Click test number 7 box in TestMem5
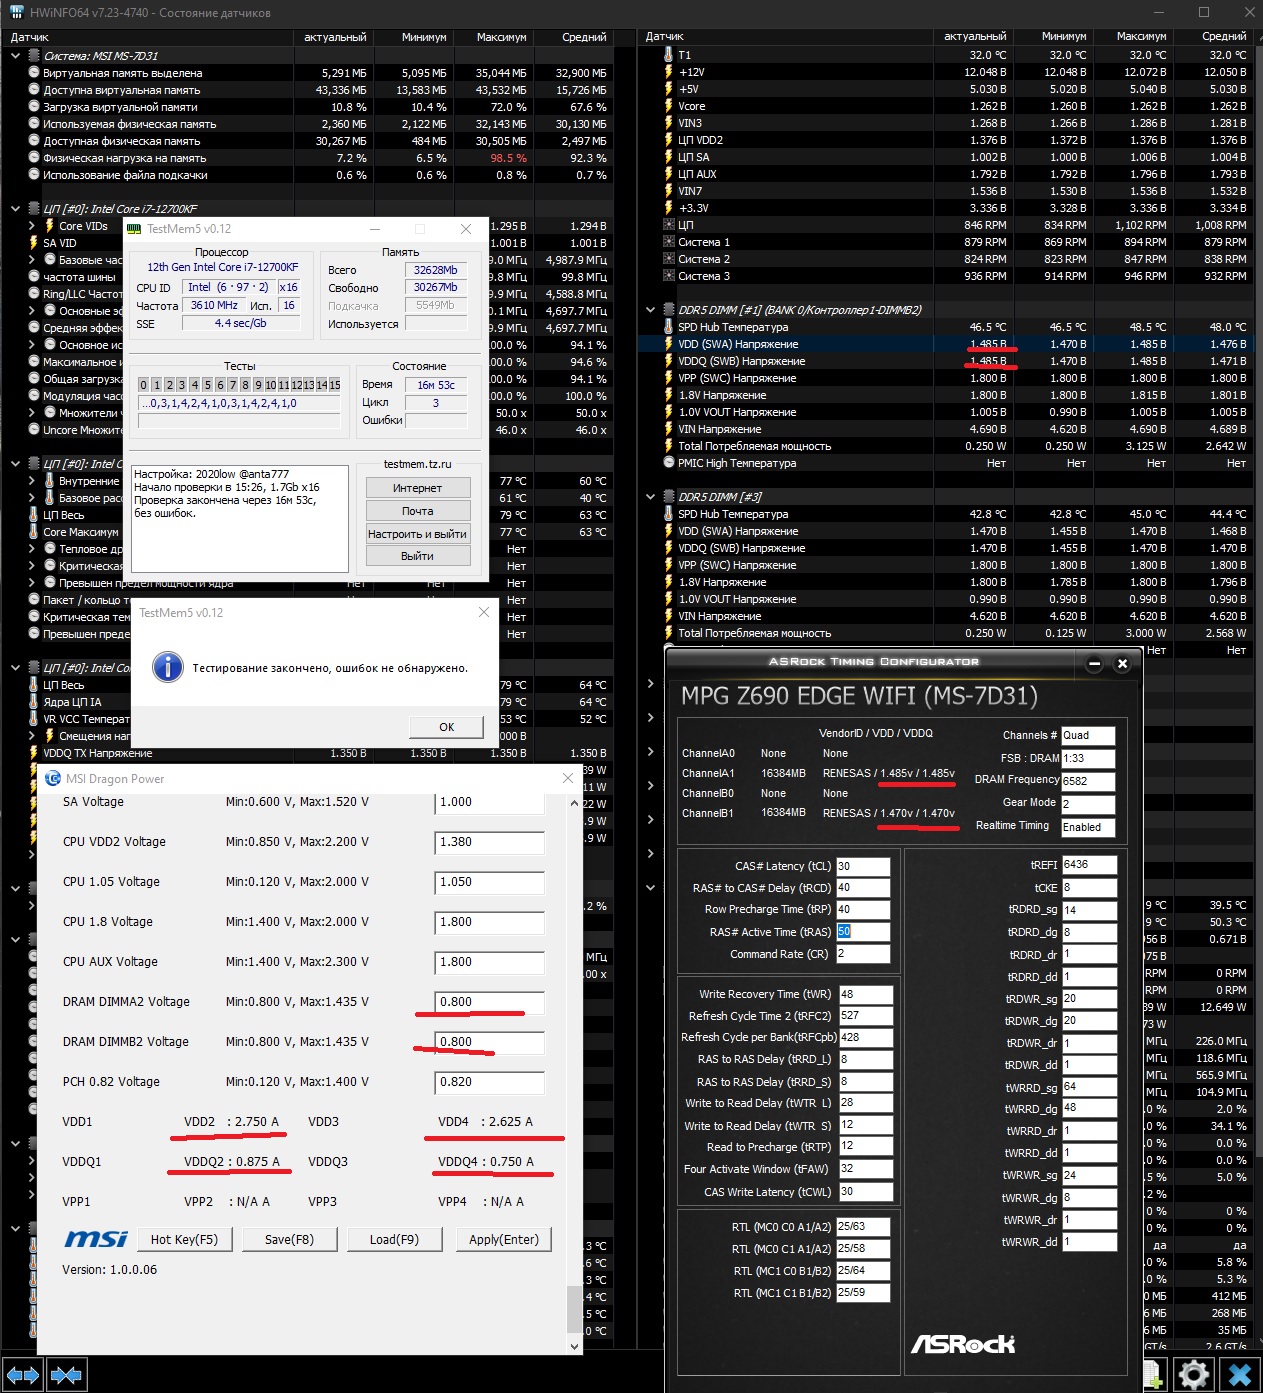This screenshot has height=1393, width=1263. tap(233, 385)
